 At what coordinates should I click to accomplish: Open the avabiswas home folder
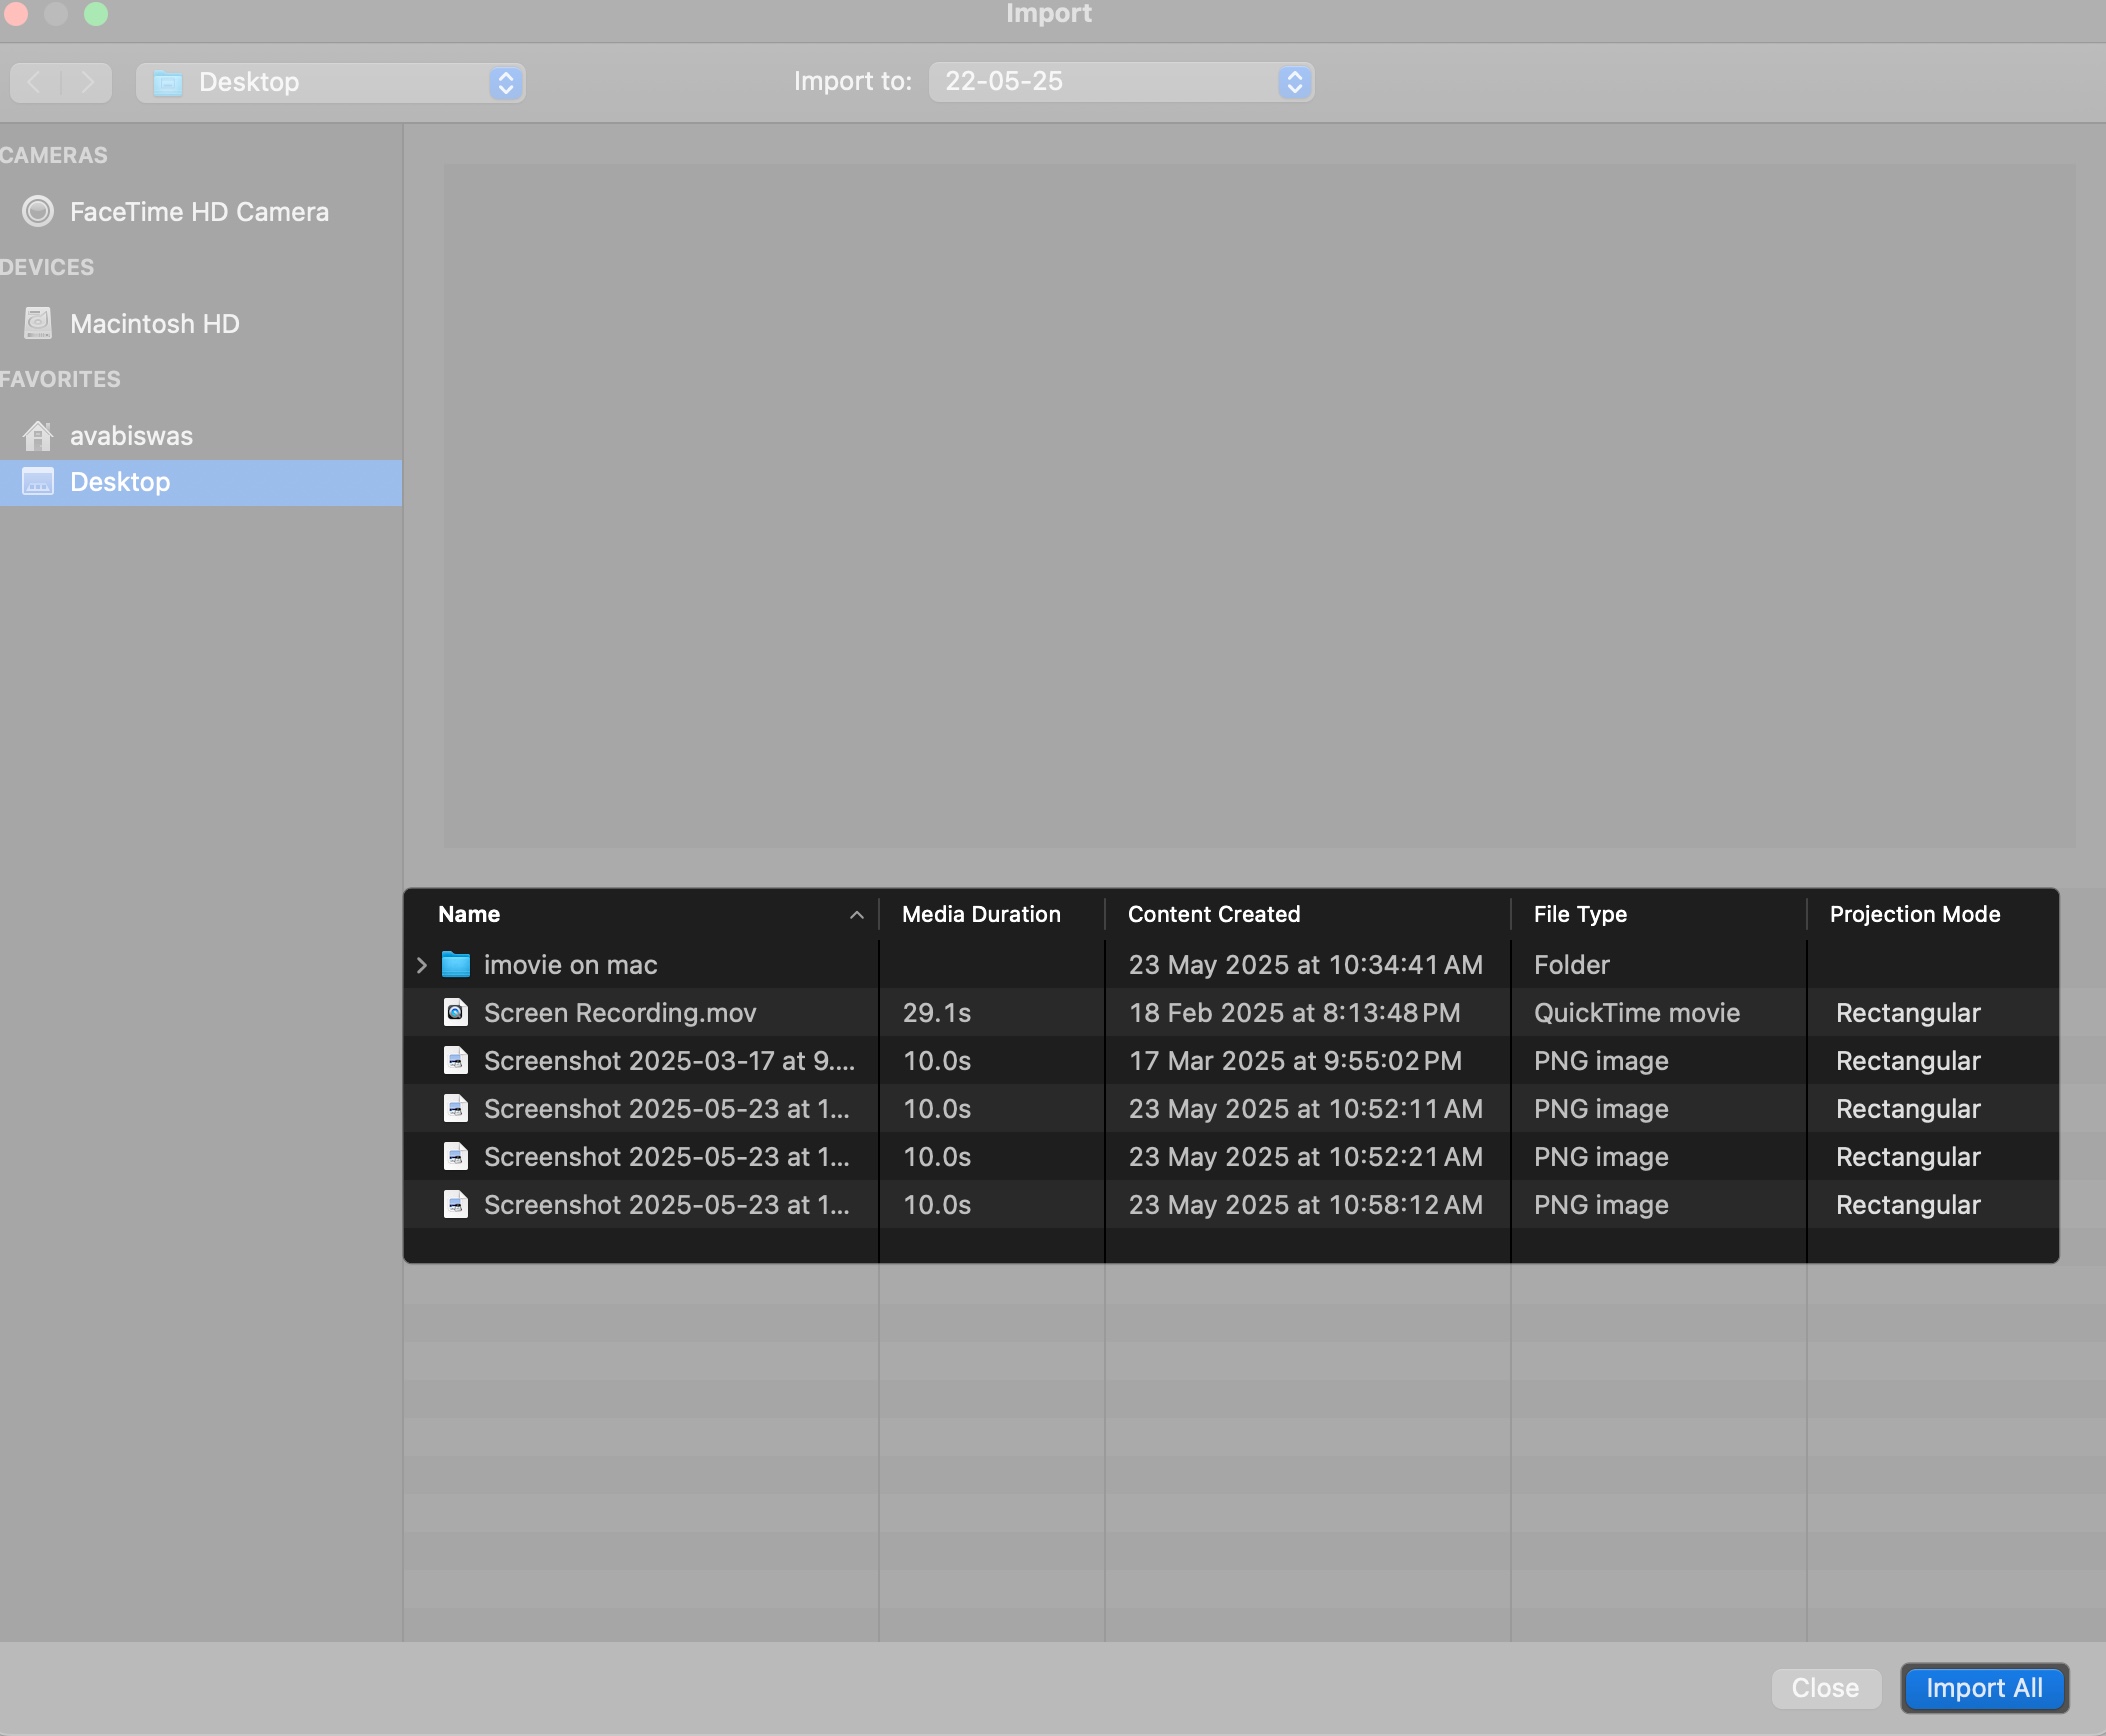click(x=130, y=435)
